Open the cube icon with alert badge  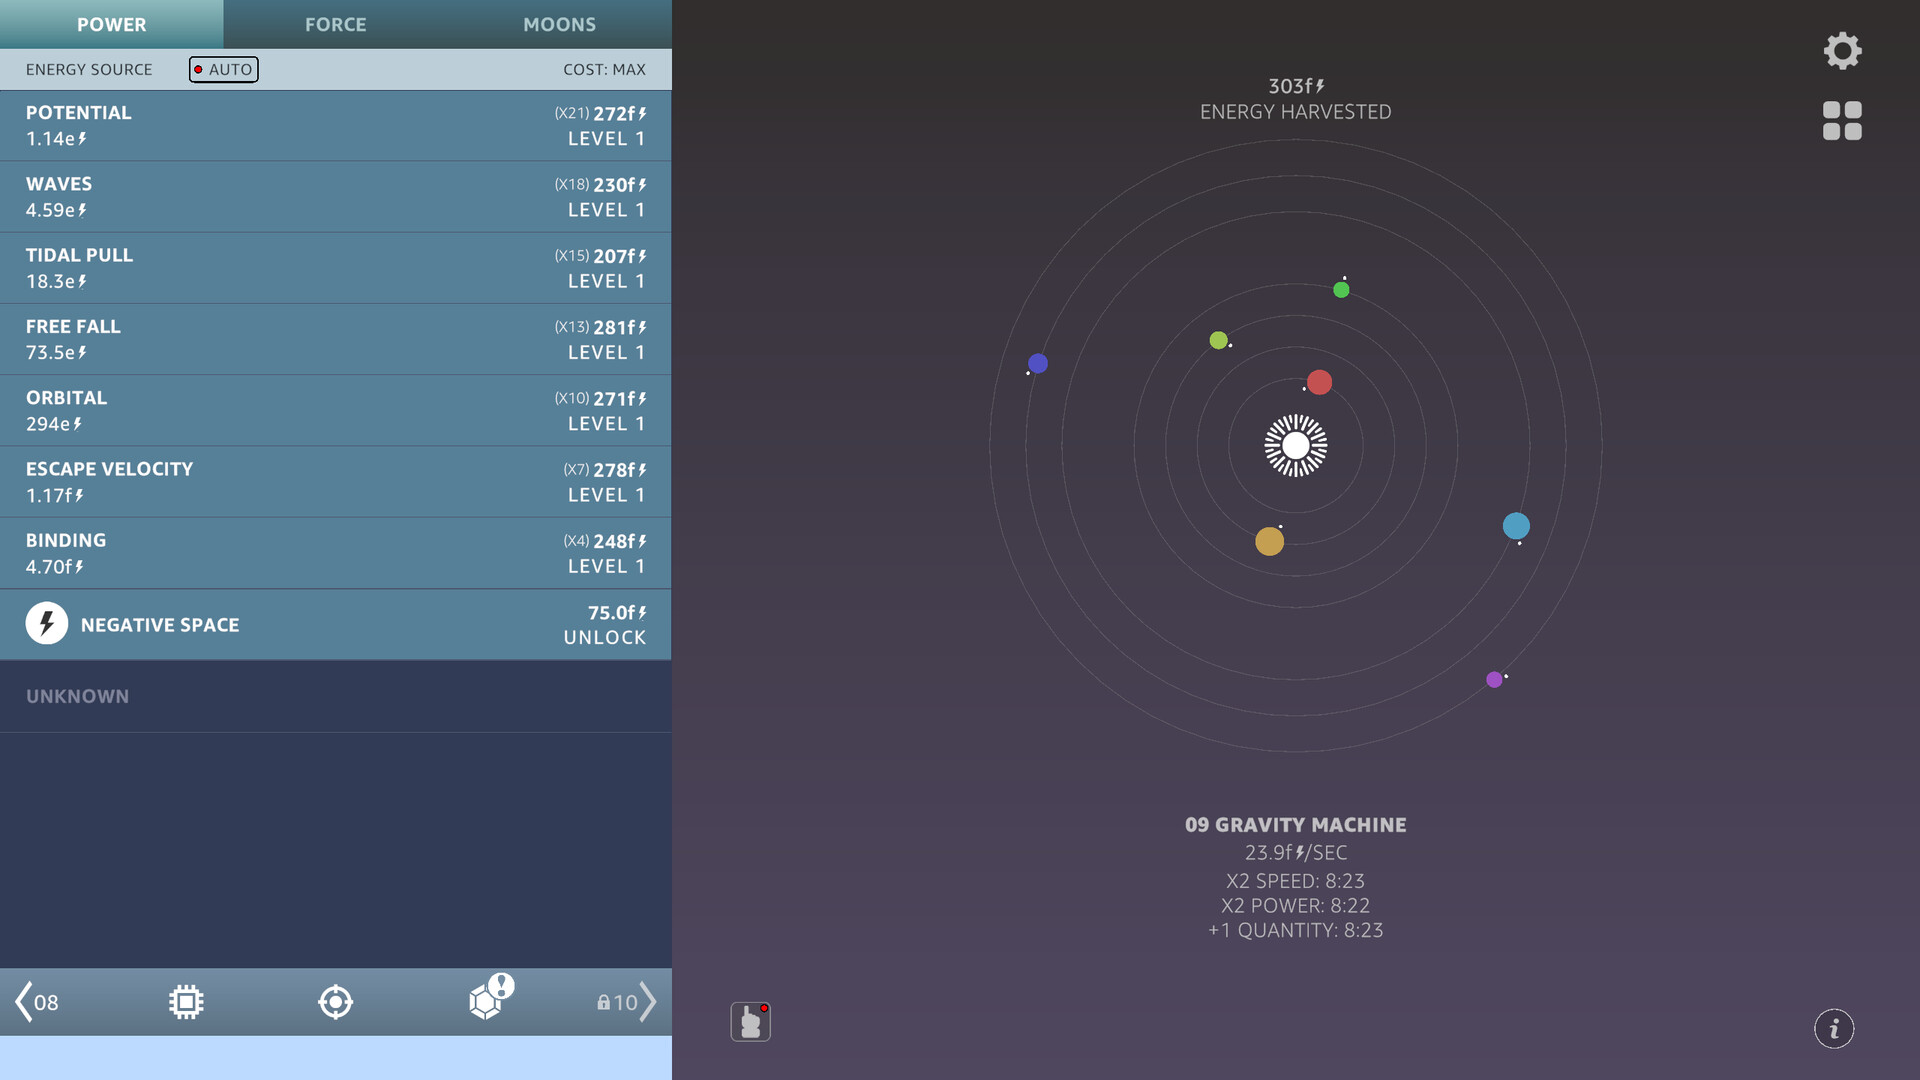coord(487,1000)
